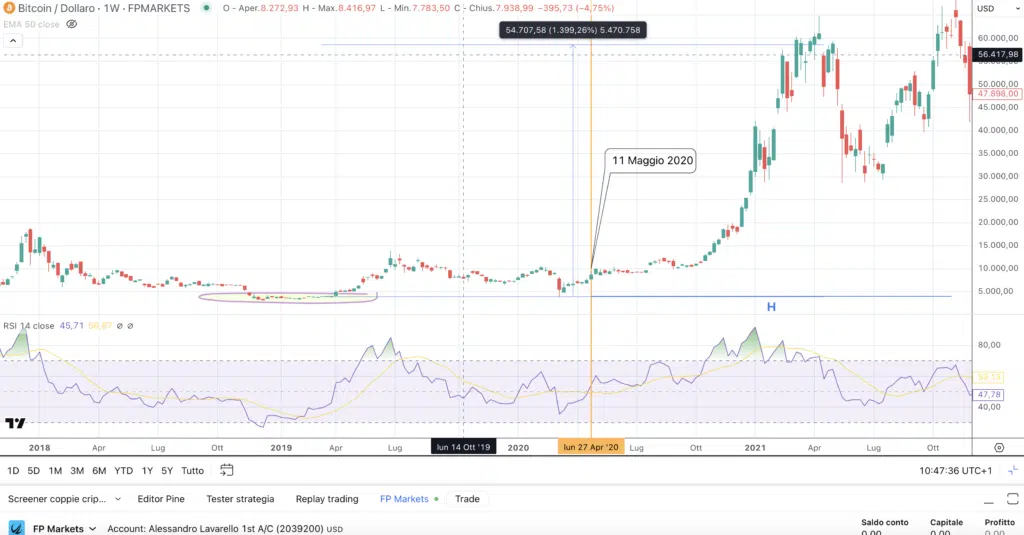Click the 60.000,00 price axis label
The width and height of the screenshot is (1024, 535).
click(998, 38)
